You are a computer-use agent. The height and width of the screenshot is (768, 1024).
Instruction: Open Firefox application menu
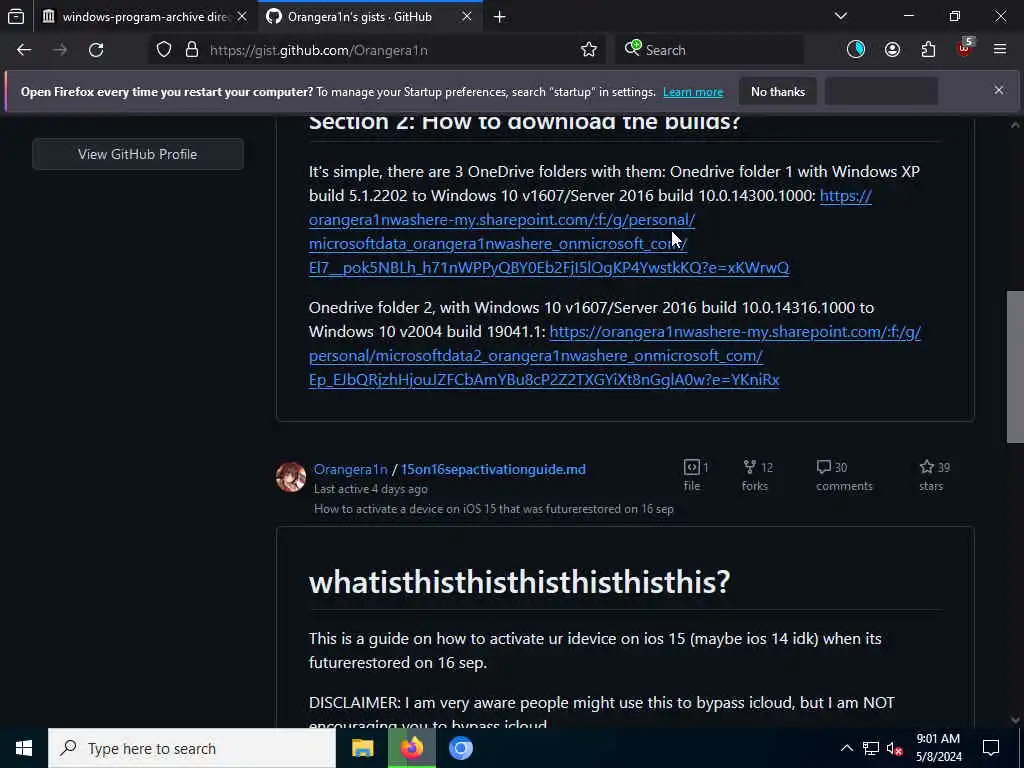pyautogui.click(x=1000, y=49)
